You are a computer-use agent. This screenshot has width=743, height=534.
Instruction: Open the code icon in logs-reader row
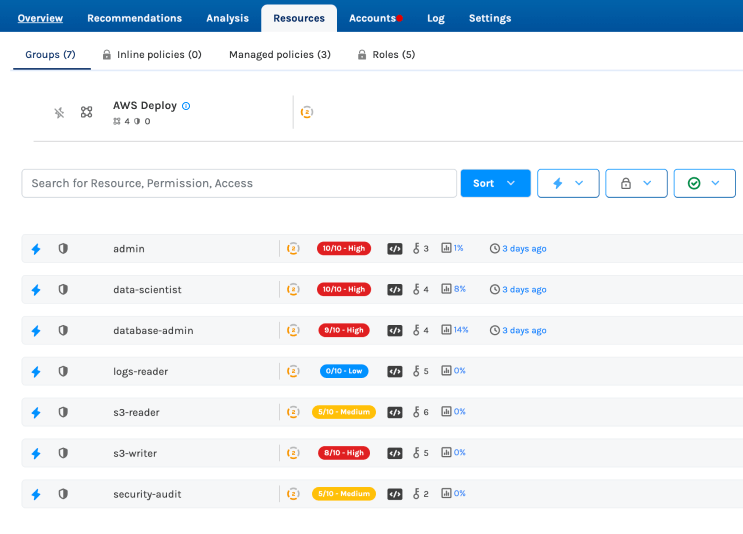pos(395,371)
